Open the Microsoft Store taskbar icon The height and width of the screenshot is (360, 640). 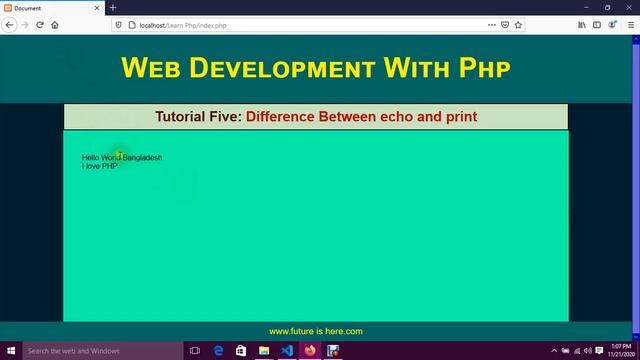click(241, 351)
